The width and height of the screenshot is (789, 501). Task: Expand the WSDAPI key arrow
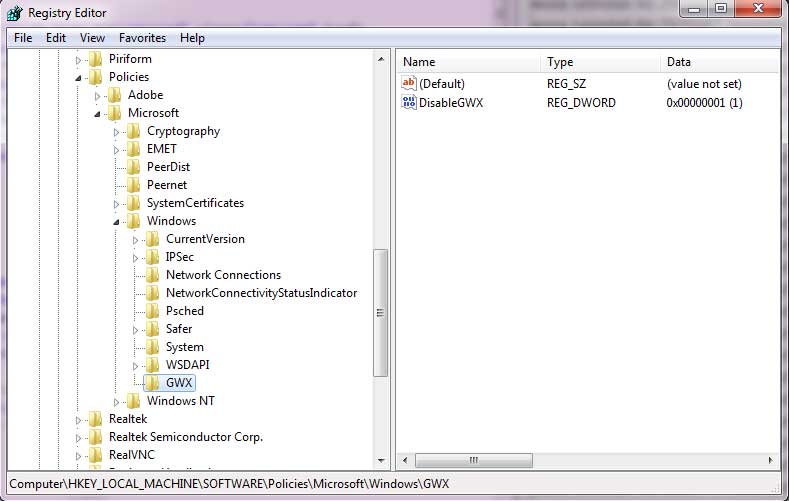click(x=135, y=366)
